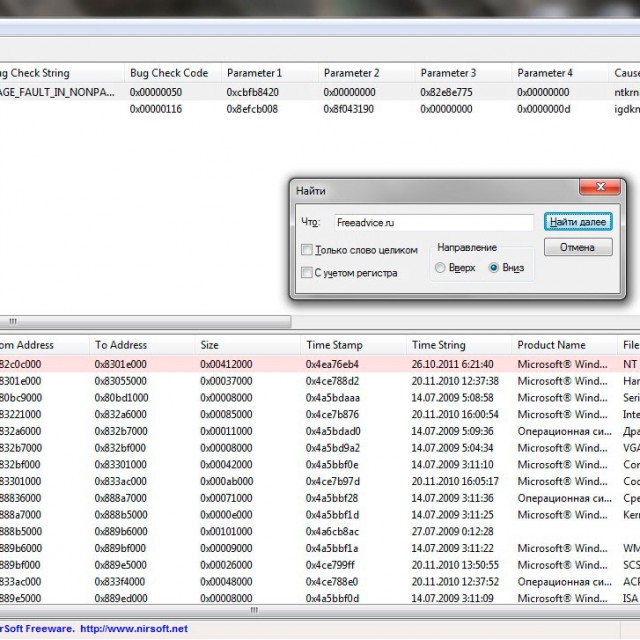Click the Parameter 1 column header
The image size is (640, 640).
(x=254, y=73)
